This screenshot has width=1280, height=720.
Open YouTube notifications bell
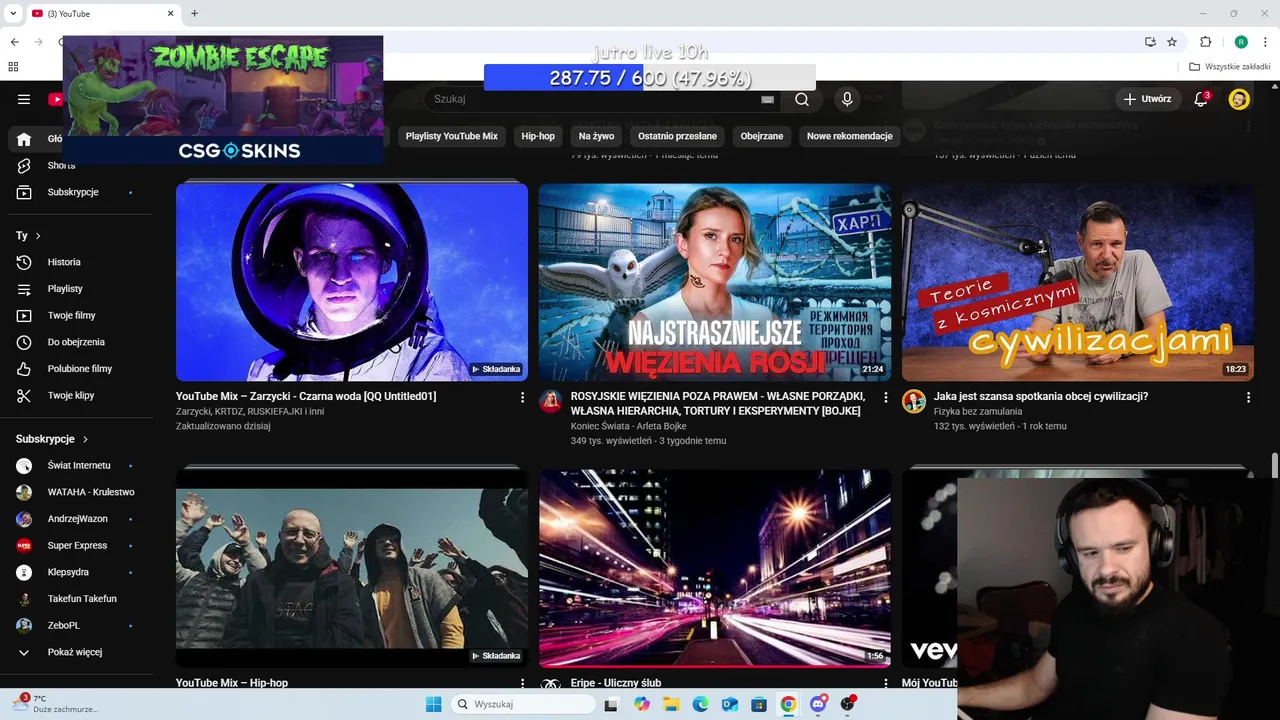point(1202,99)
